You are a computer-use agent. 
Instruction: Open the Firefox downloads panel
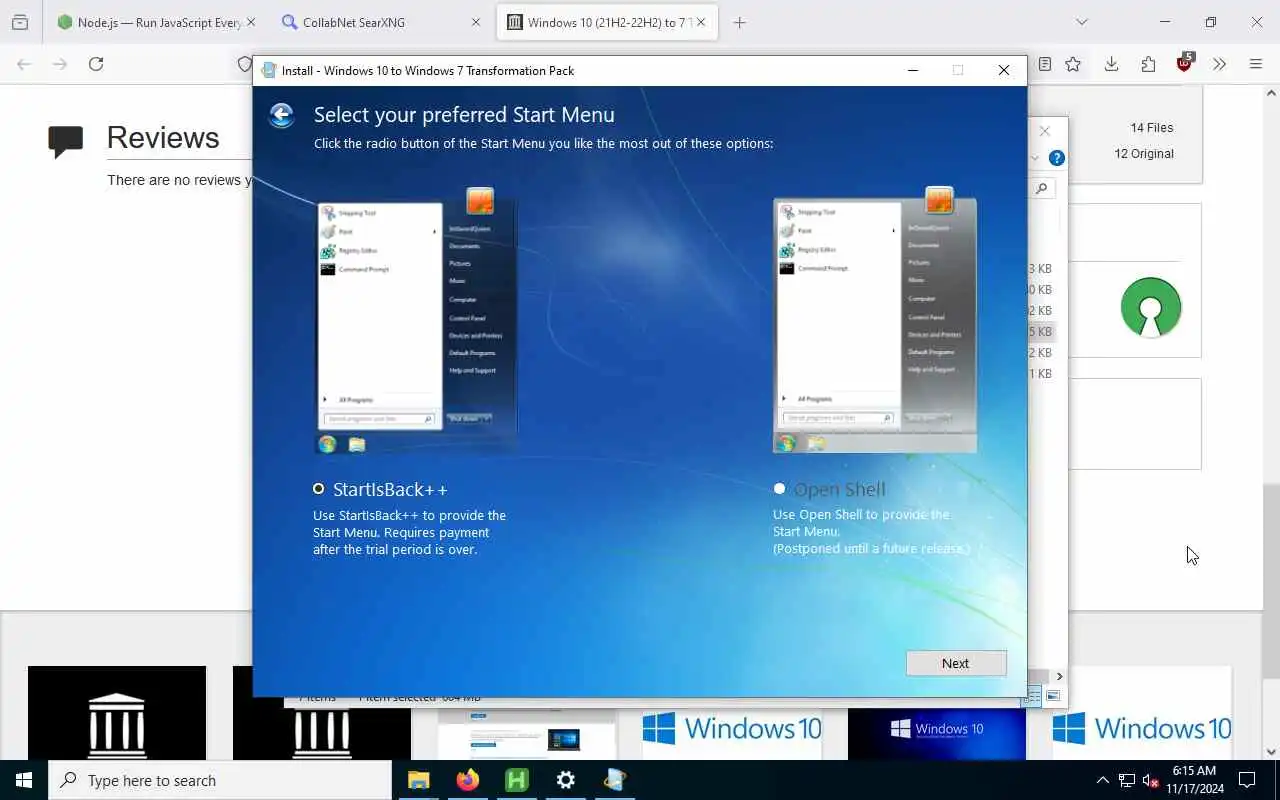1111,64
